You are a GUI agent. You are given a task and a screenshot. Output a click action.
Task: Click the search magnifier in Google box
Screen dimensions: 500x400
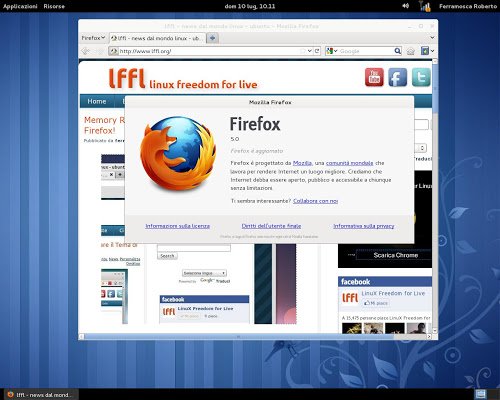[397, 51]
